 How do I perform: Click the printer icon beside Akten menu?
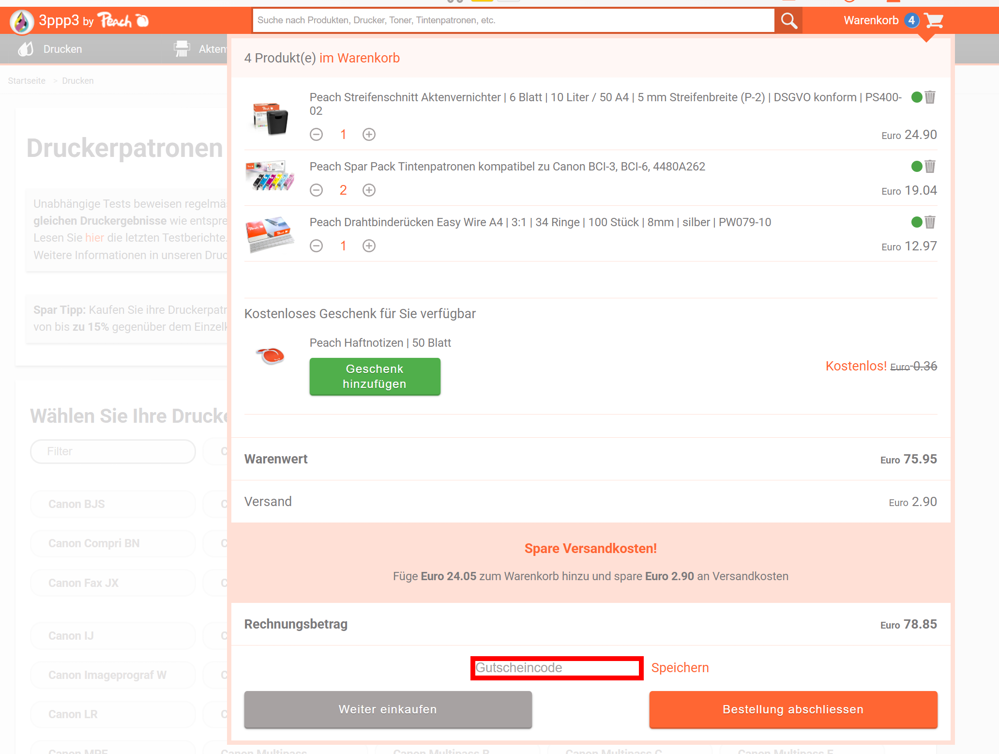coord(182,48)
